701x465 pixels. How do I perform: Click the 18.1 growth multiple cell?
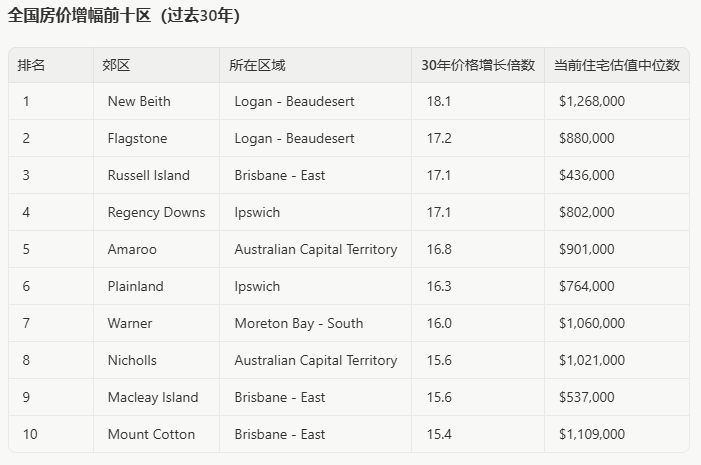pos(438,102)
